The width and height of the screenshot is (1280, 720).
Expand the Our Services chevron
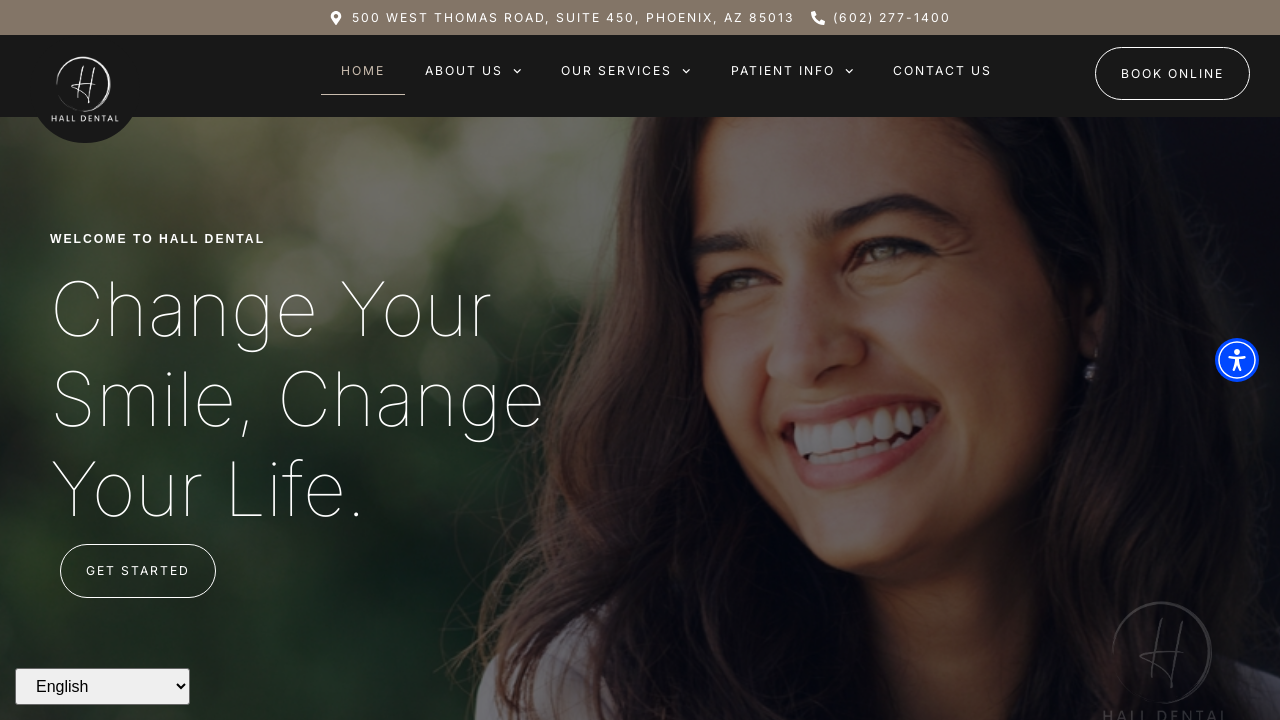coord(686,71)
